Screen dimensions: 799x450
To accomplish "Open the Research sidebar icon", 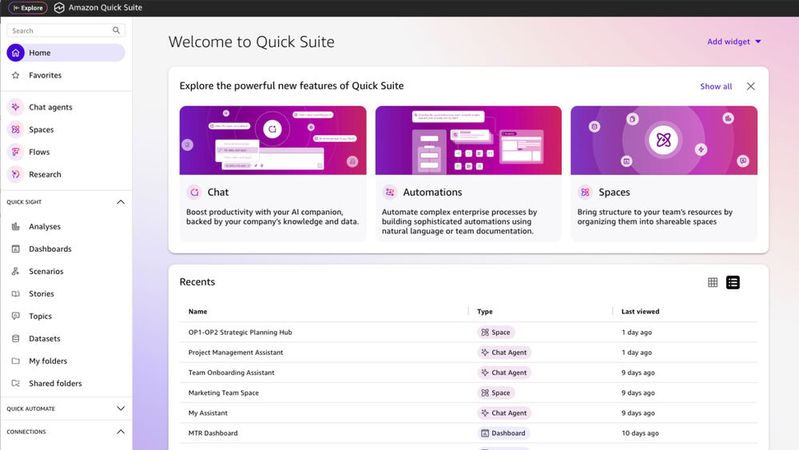I will click(x=15, y=174).
